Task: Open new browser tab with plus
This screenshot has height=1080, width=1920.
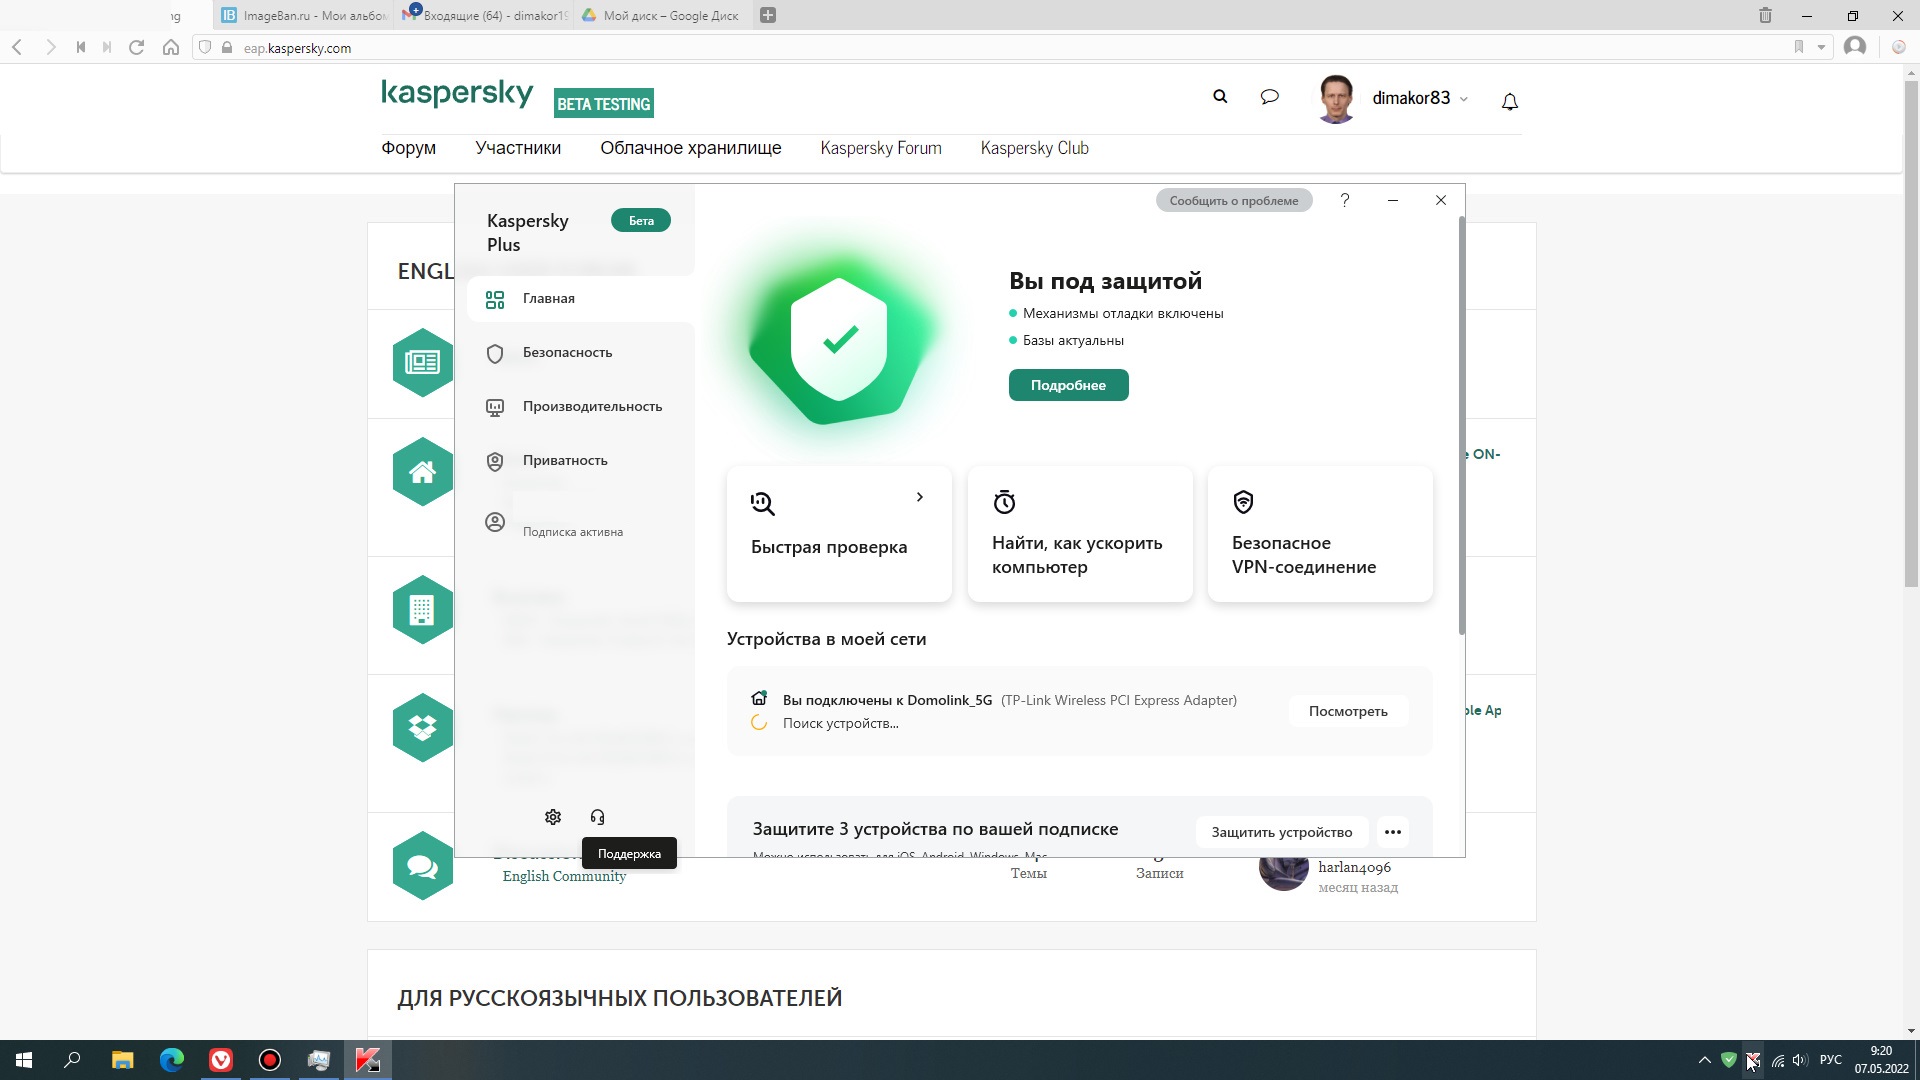Action: coord(768,15)
